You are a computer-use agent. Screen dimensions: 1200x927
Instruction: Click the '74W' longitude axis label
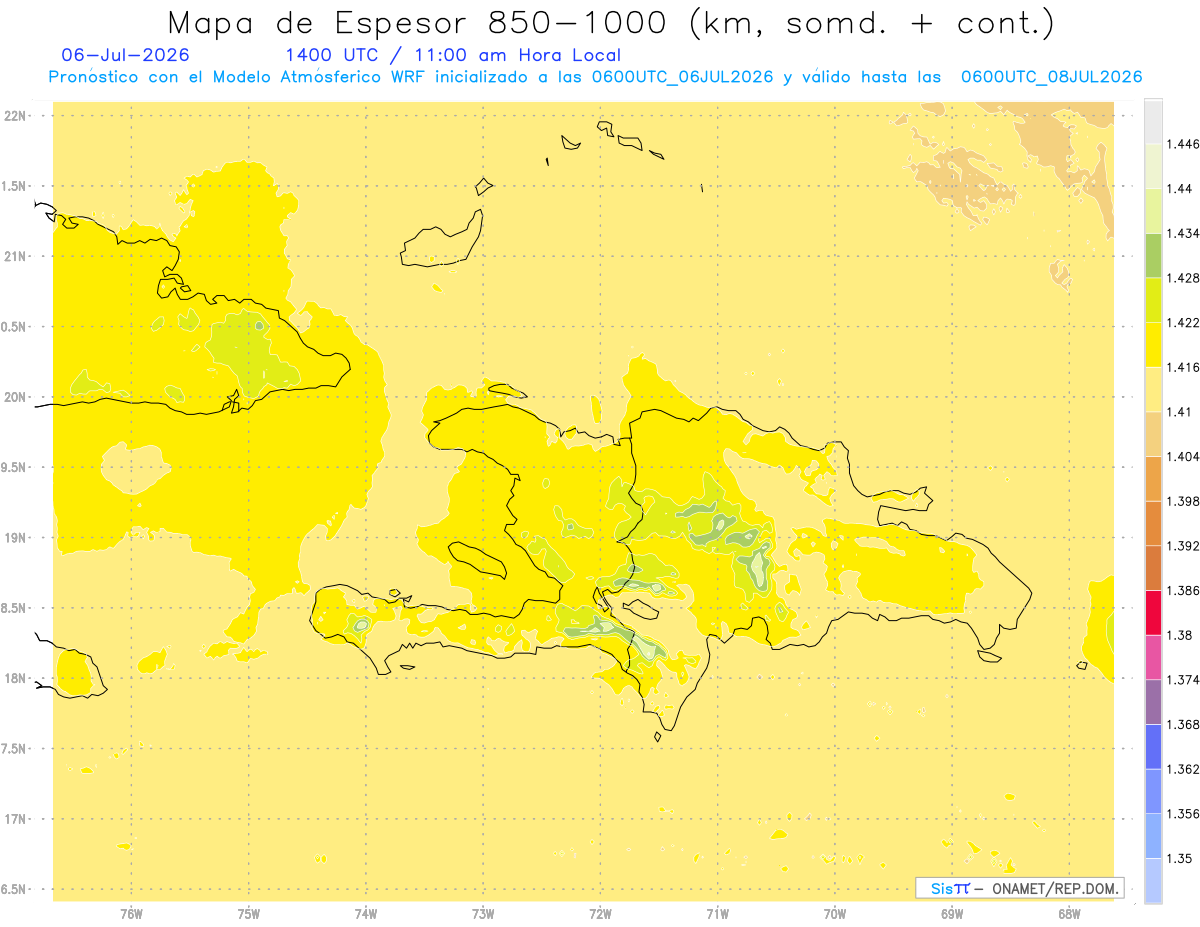(366, 913)
